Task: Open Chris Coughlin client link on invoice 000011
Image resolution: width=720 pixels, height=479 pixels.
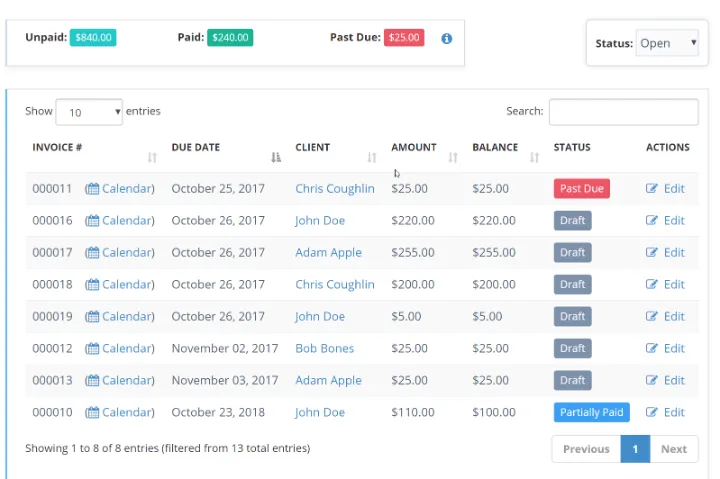Action: click(x=335, y=189)
